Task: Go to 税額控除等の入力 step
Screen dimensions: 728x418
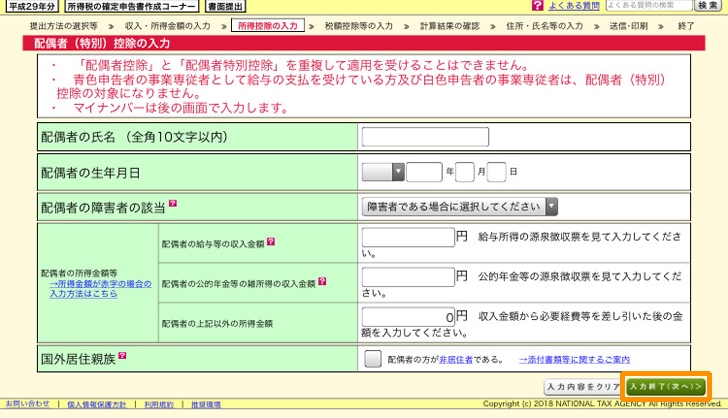Action: point(359,26)
